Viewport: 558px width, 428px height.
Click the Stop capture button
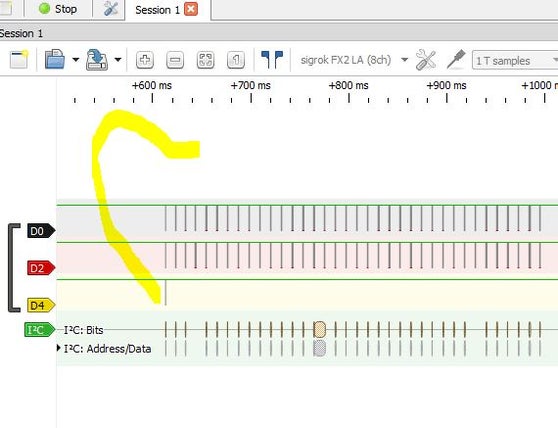pos(58,9)
